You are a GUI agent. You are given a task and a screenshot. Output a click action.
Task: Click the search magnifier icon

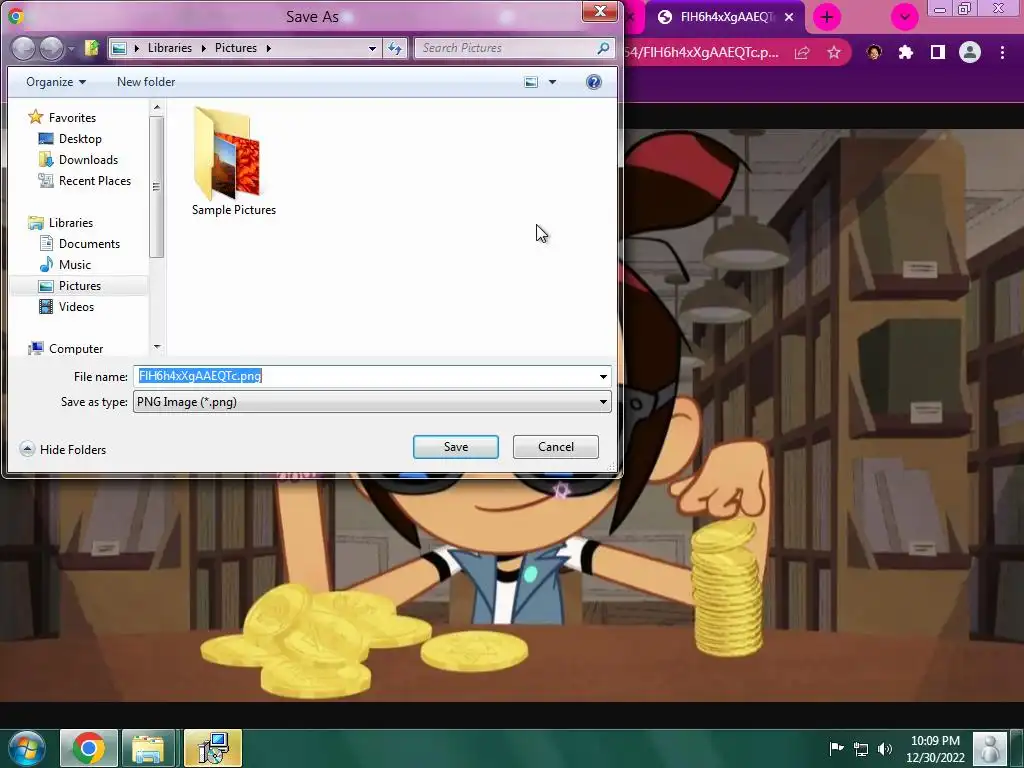(603, 48)
